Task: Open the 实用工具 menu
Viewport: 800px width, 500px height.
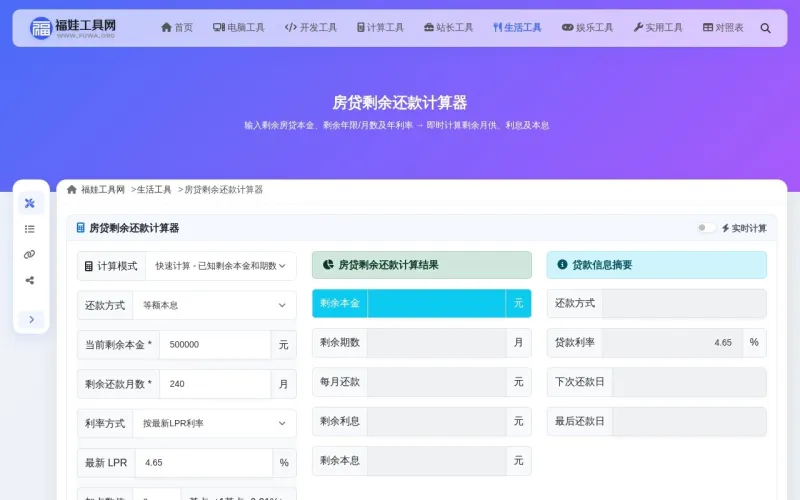Action: click(658, 28)
